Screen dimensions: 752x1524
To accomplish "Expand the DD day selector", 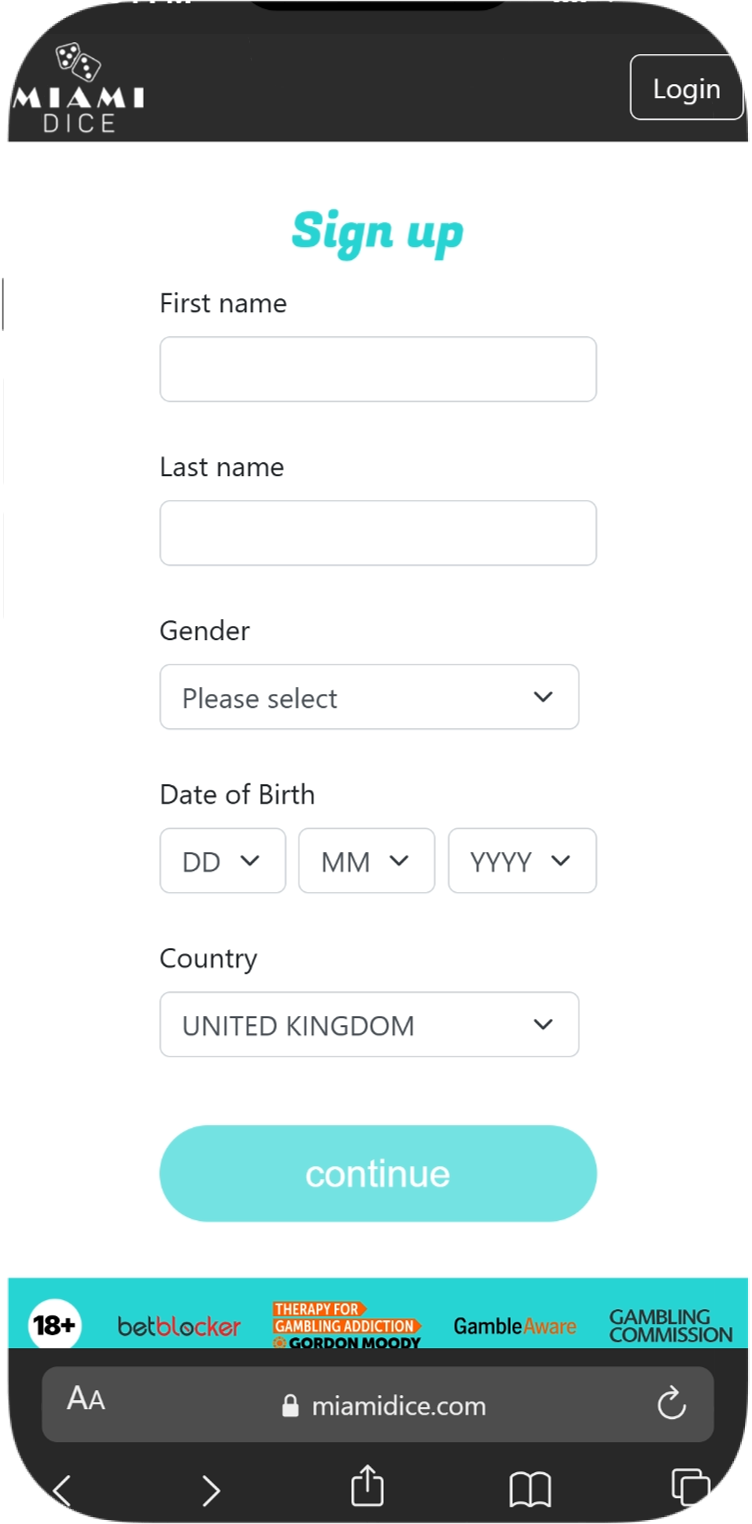I will [x=222, y=861].
